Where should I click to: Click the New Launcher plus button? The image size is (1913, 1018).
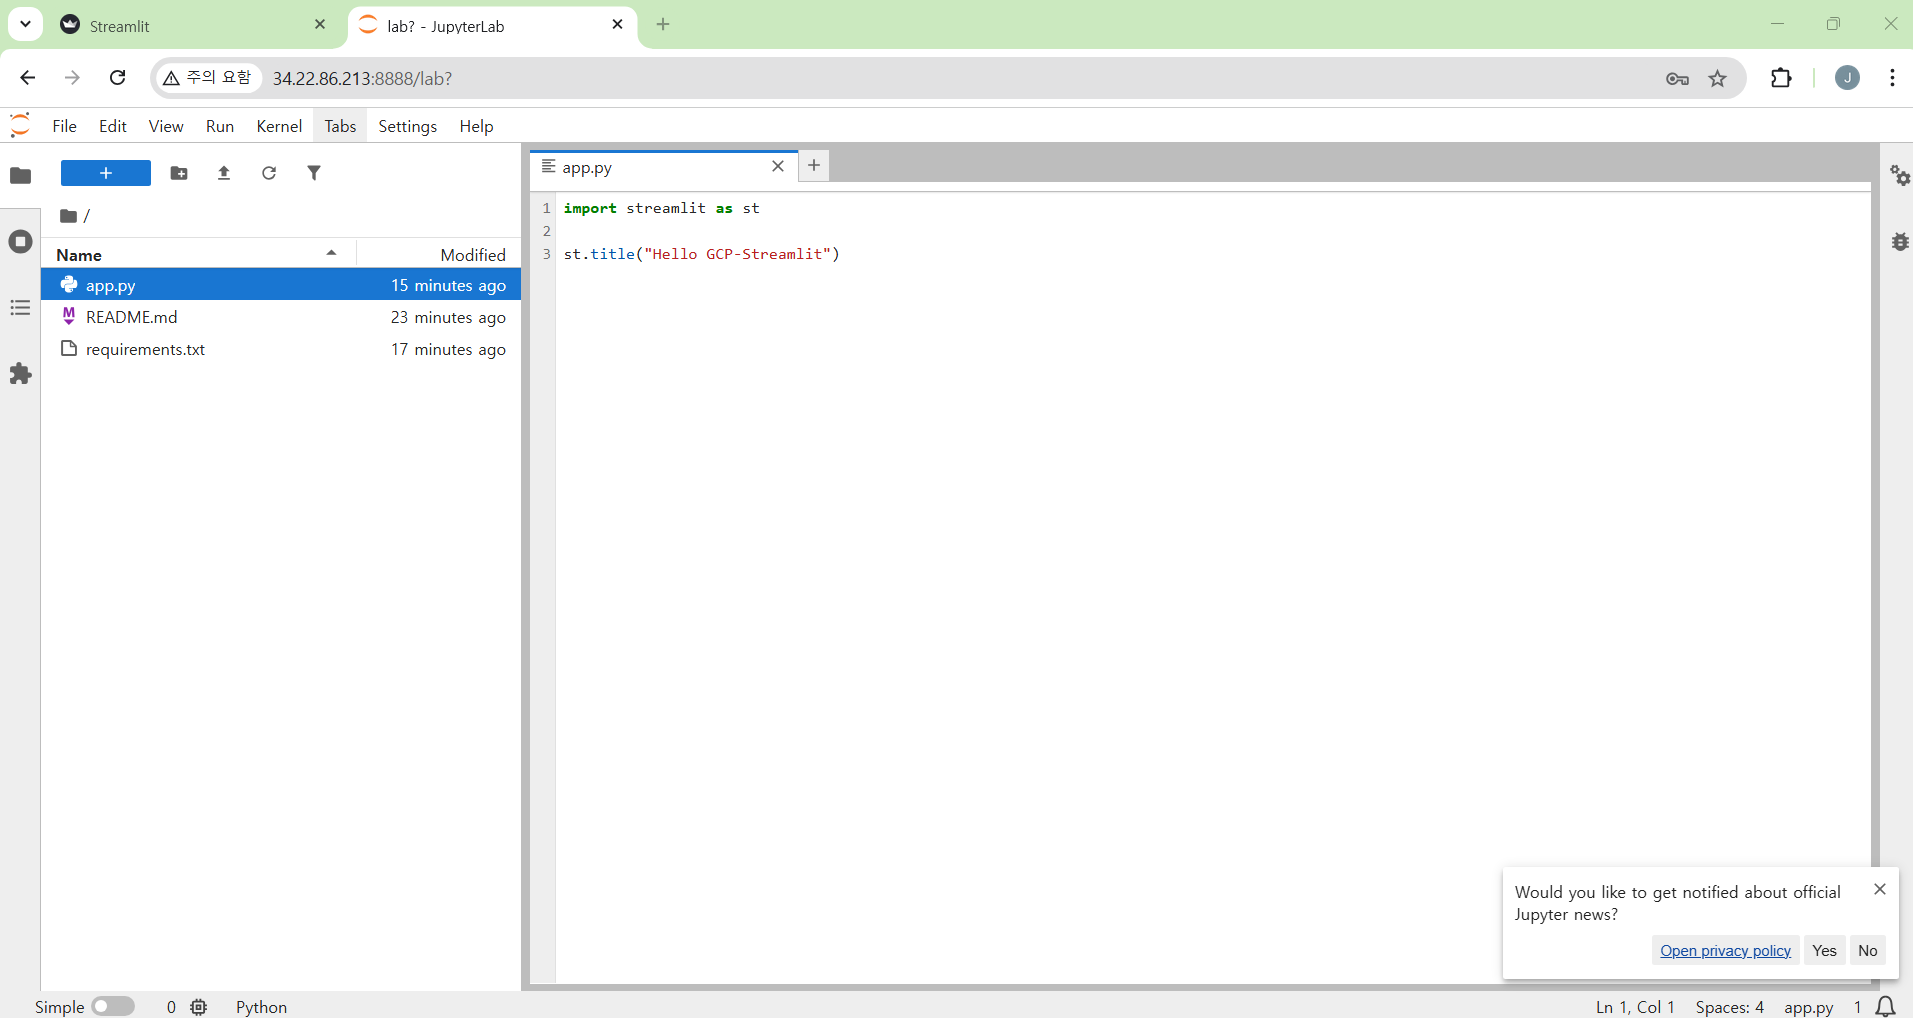tap(106, 173)
